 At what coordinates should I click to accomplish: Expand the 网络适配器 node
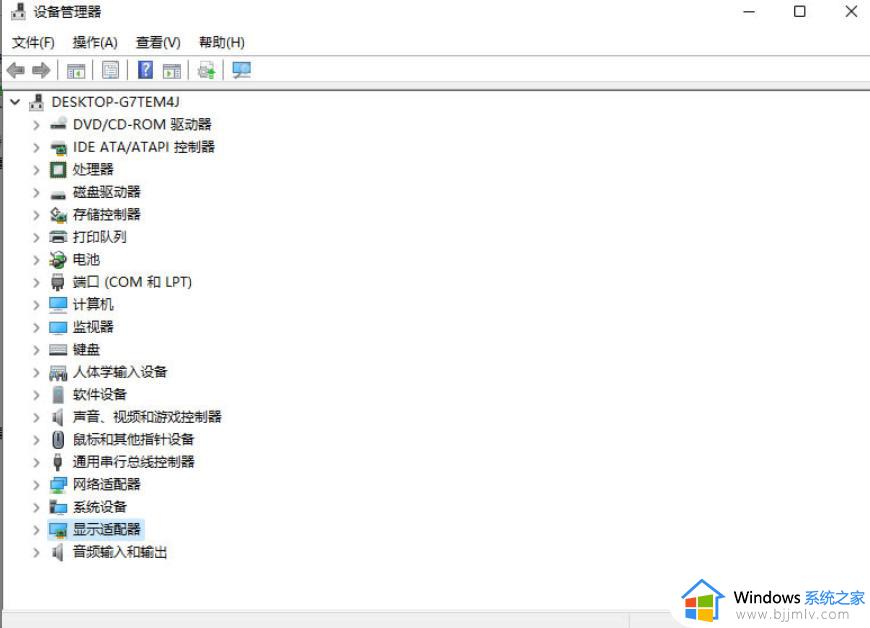tap(36, 485)
